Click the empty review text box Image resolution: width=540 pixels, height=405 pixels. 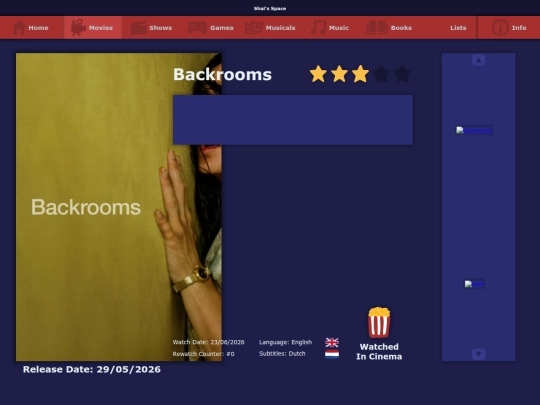point(293,120)
